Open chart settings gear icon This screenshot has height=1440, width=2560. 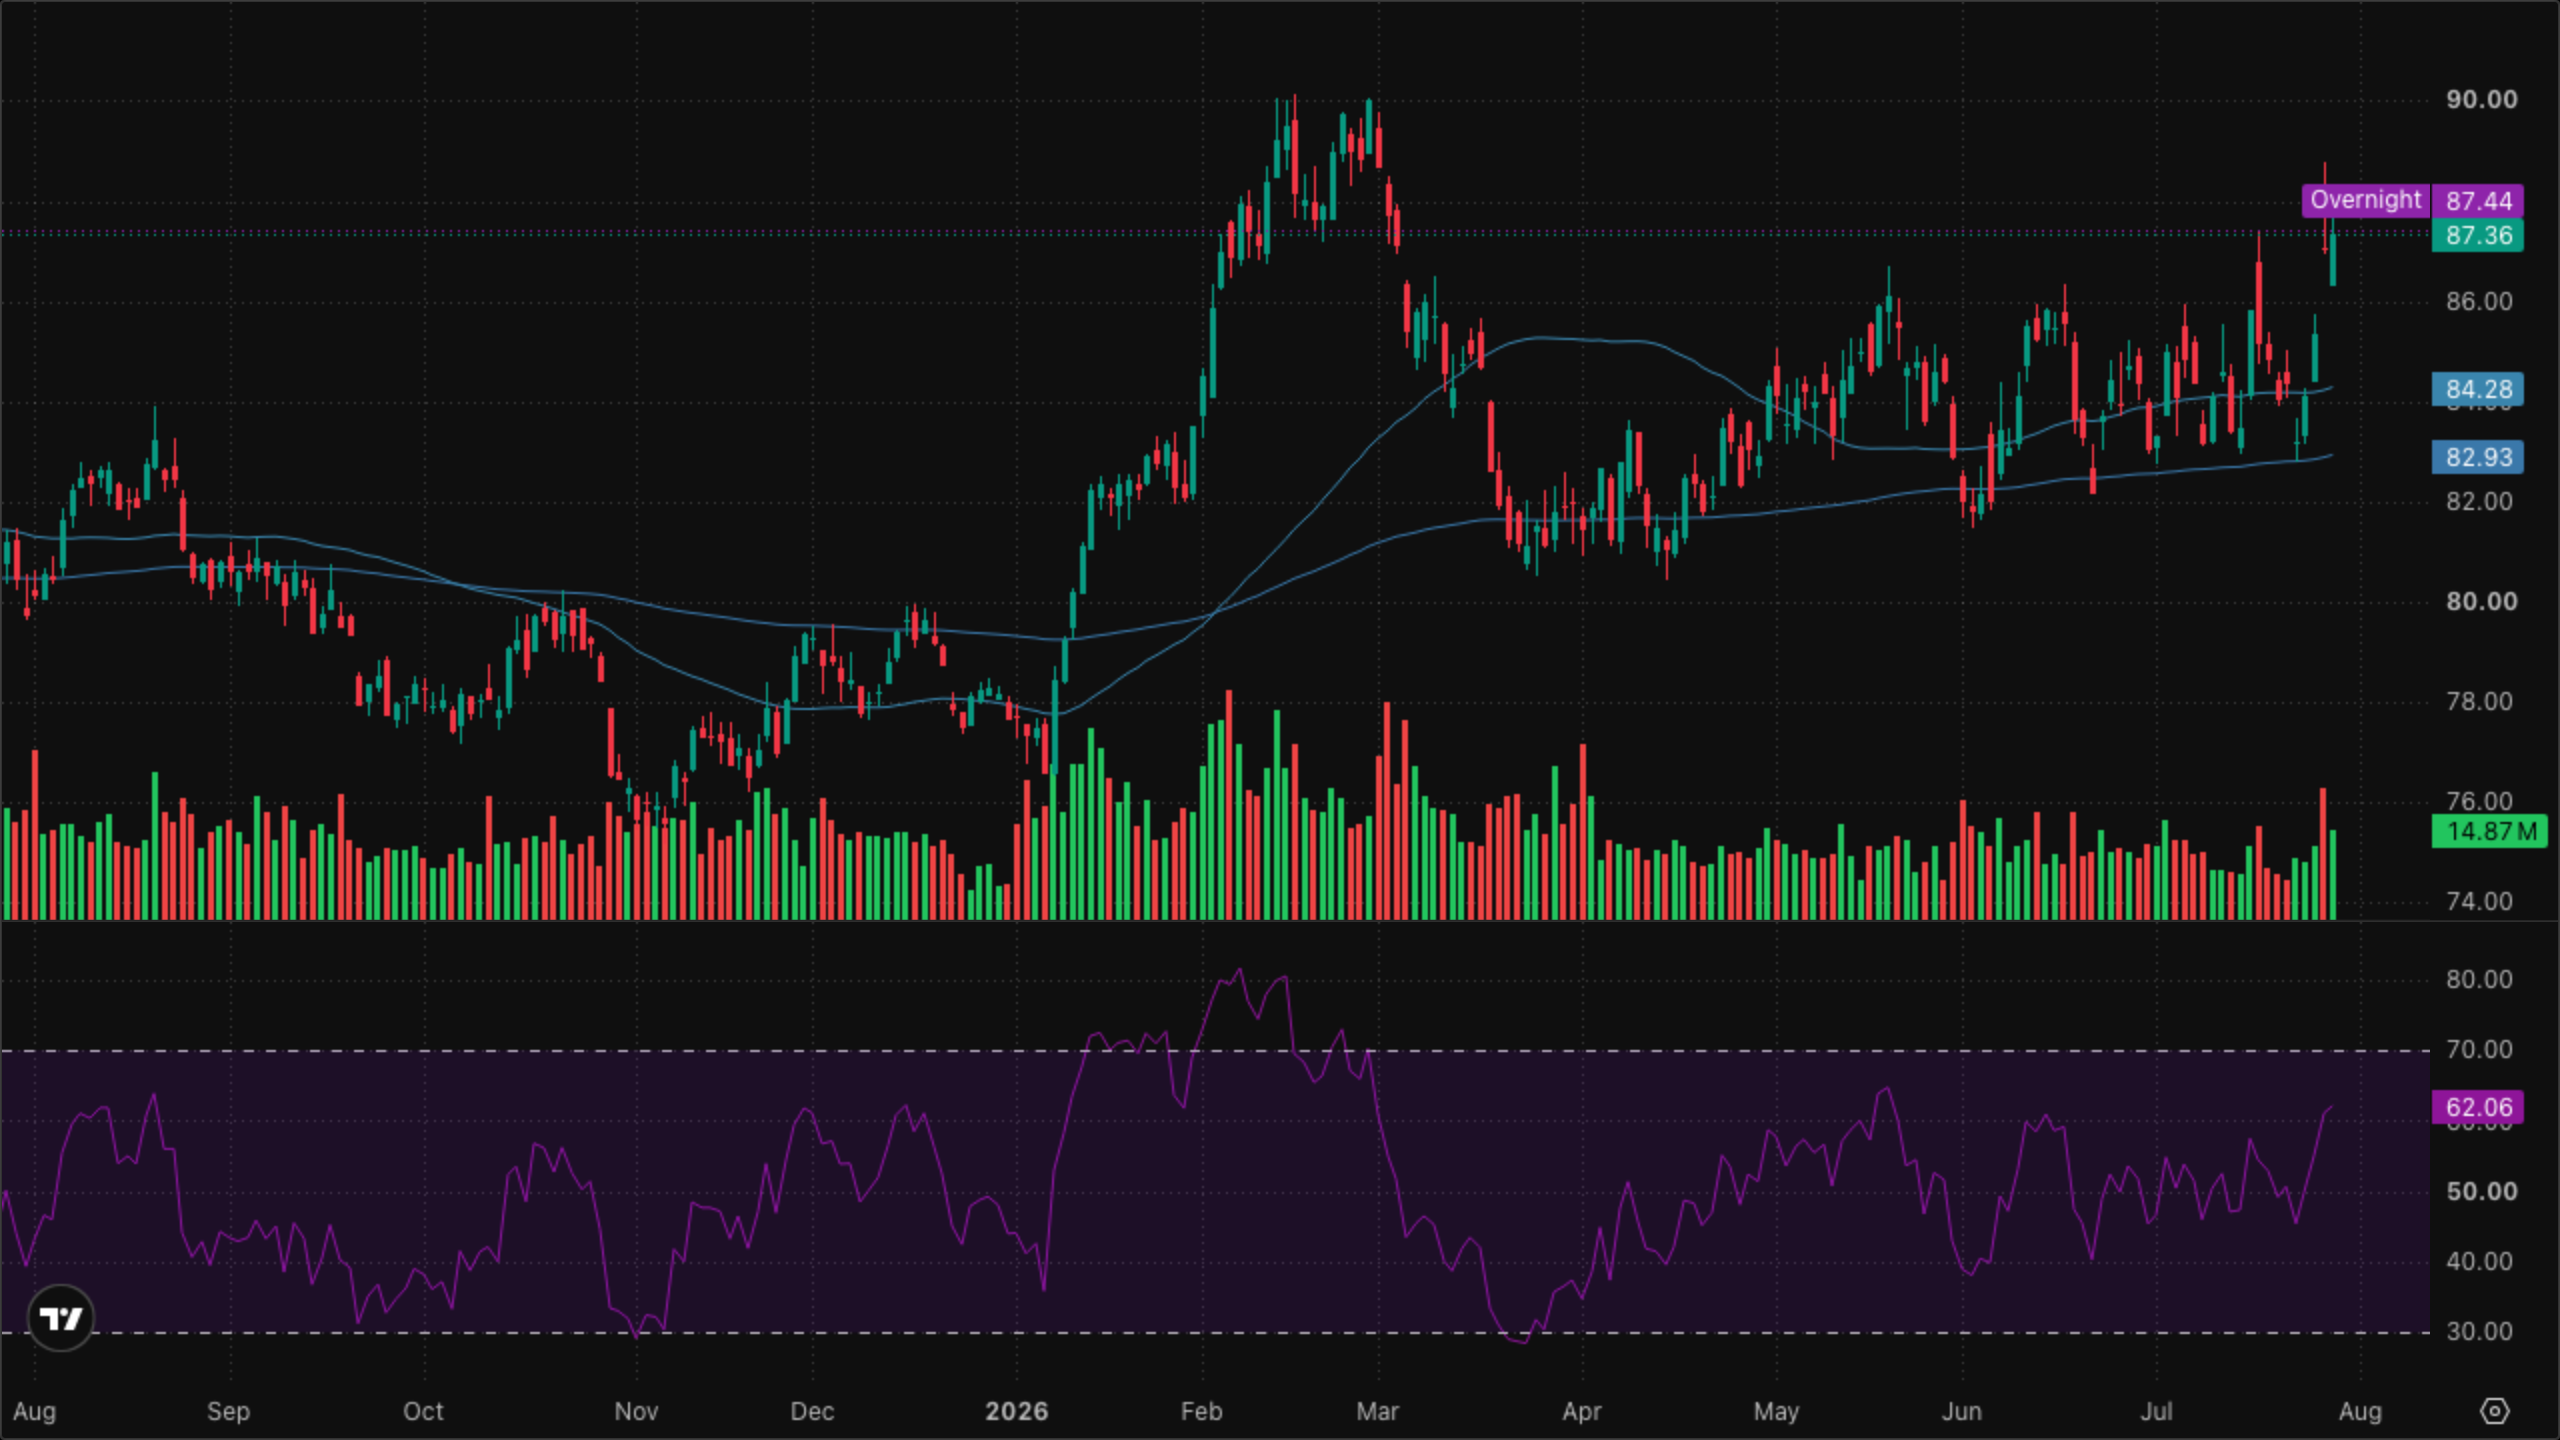[2495, 1411]
